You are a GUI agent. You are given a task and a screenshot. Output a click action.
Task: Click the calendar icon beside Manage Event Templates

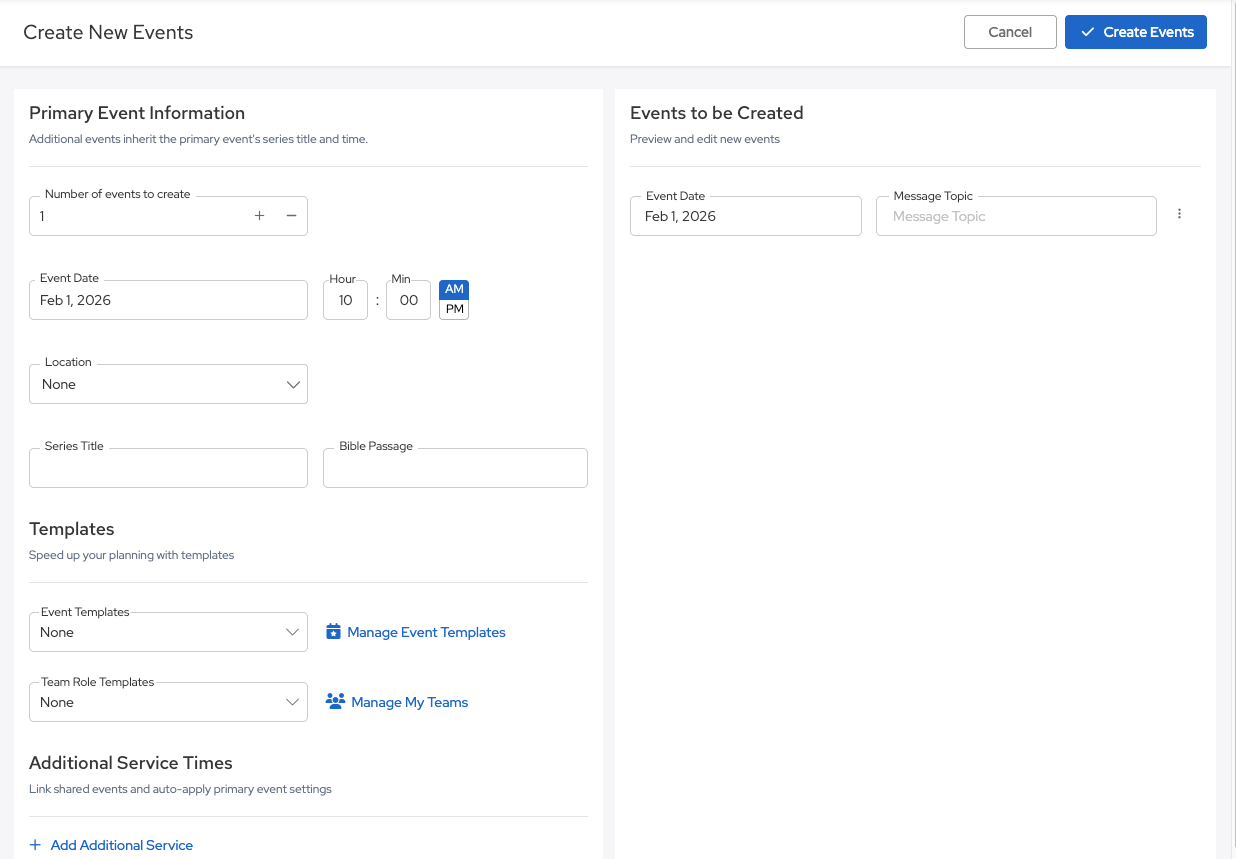pos(334,632)
